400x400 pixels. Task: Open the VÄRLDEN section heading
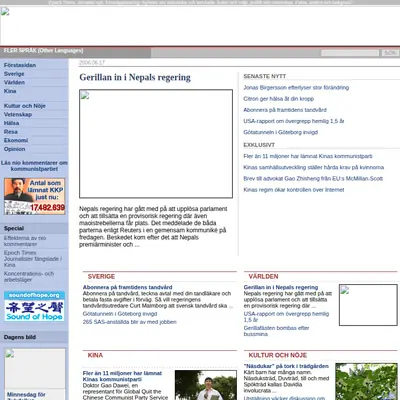263,277
